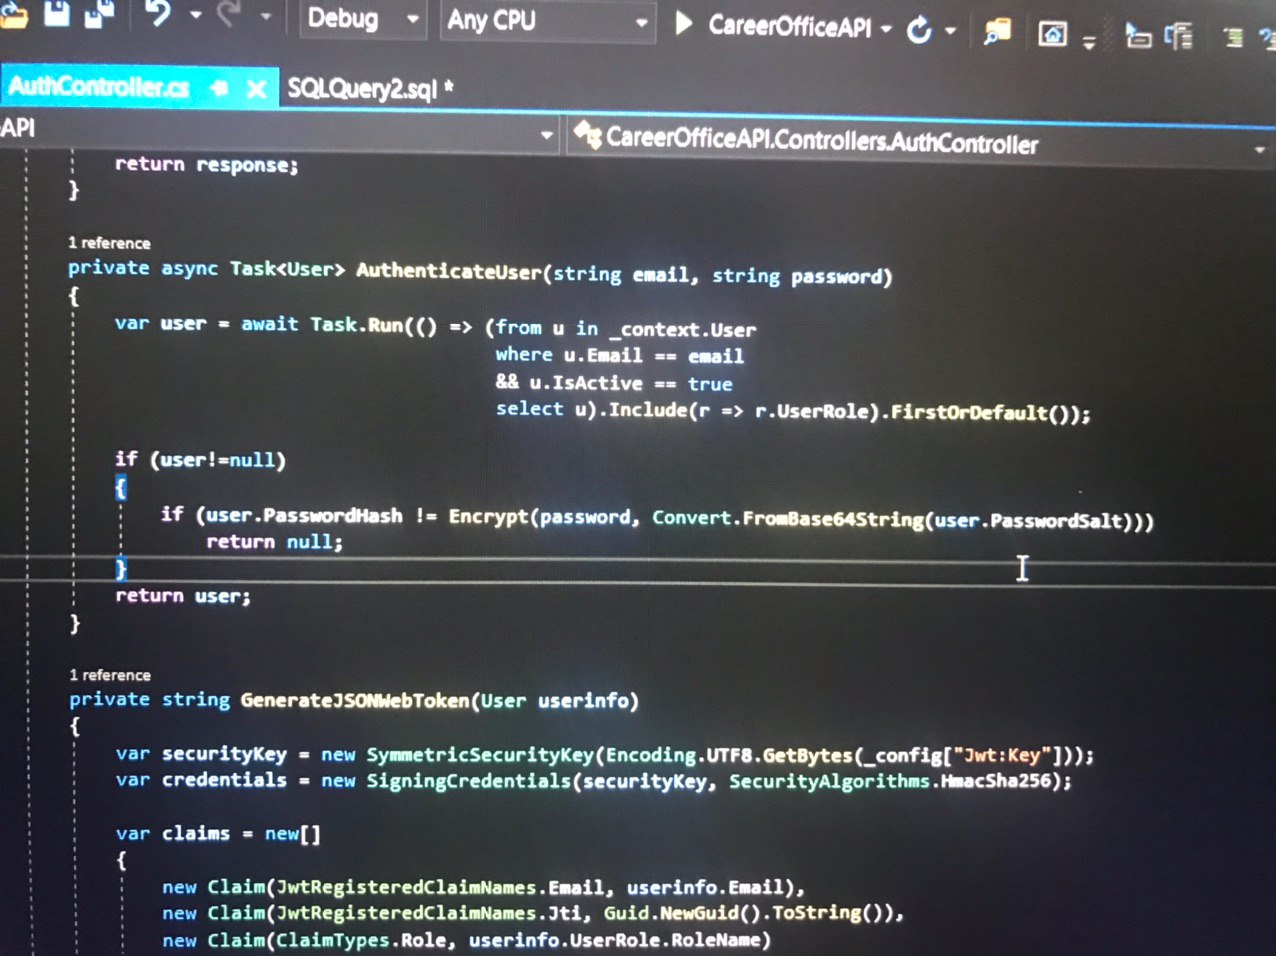Image resolution: width=1276 pixels, height=956 pixels.
Task: Start debugging with the green play icon
Action: (683, 23)
